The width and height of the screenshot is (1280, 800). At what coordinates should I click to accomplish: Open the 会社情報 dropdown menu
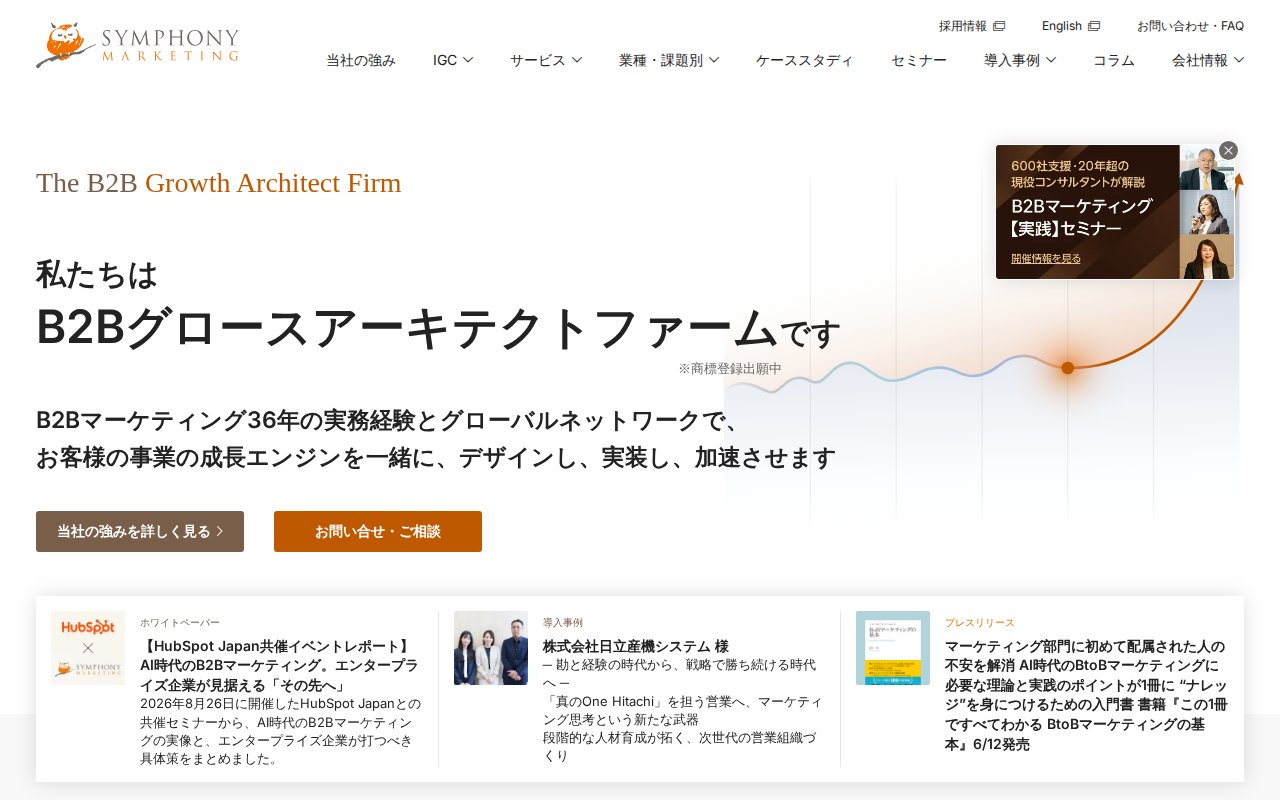pos(1208,60)
